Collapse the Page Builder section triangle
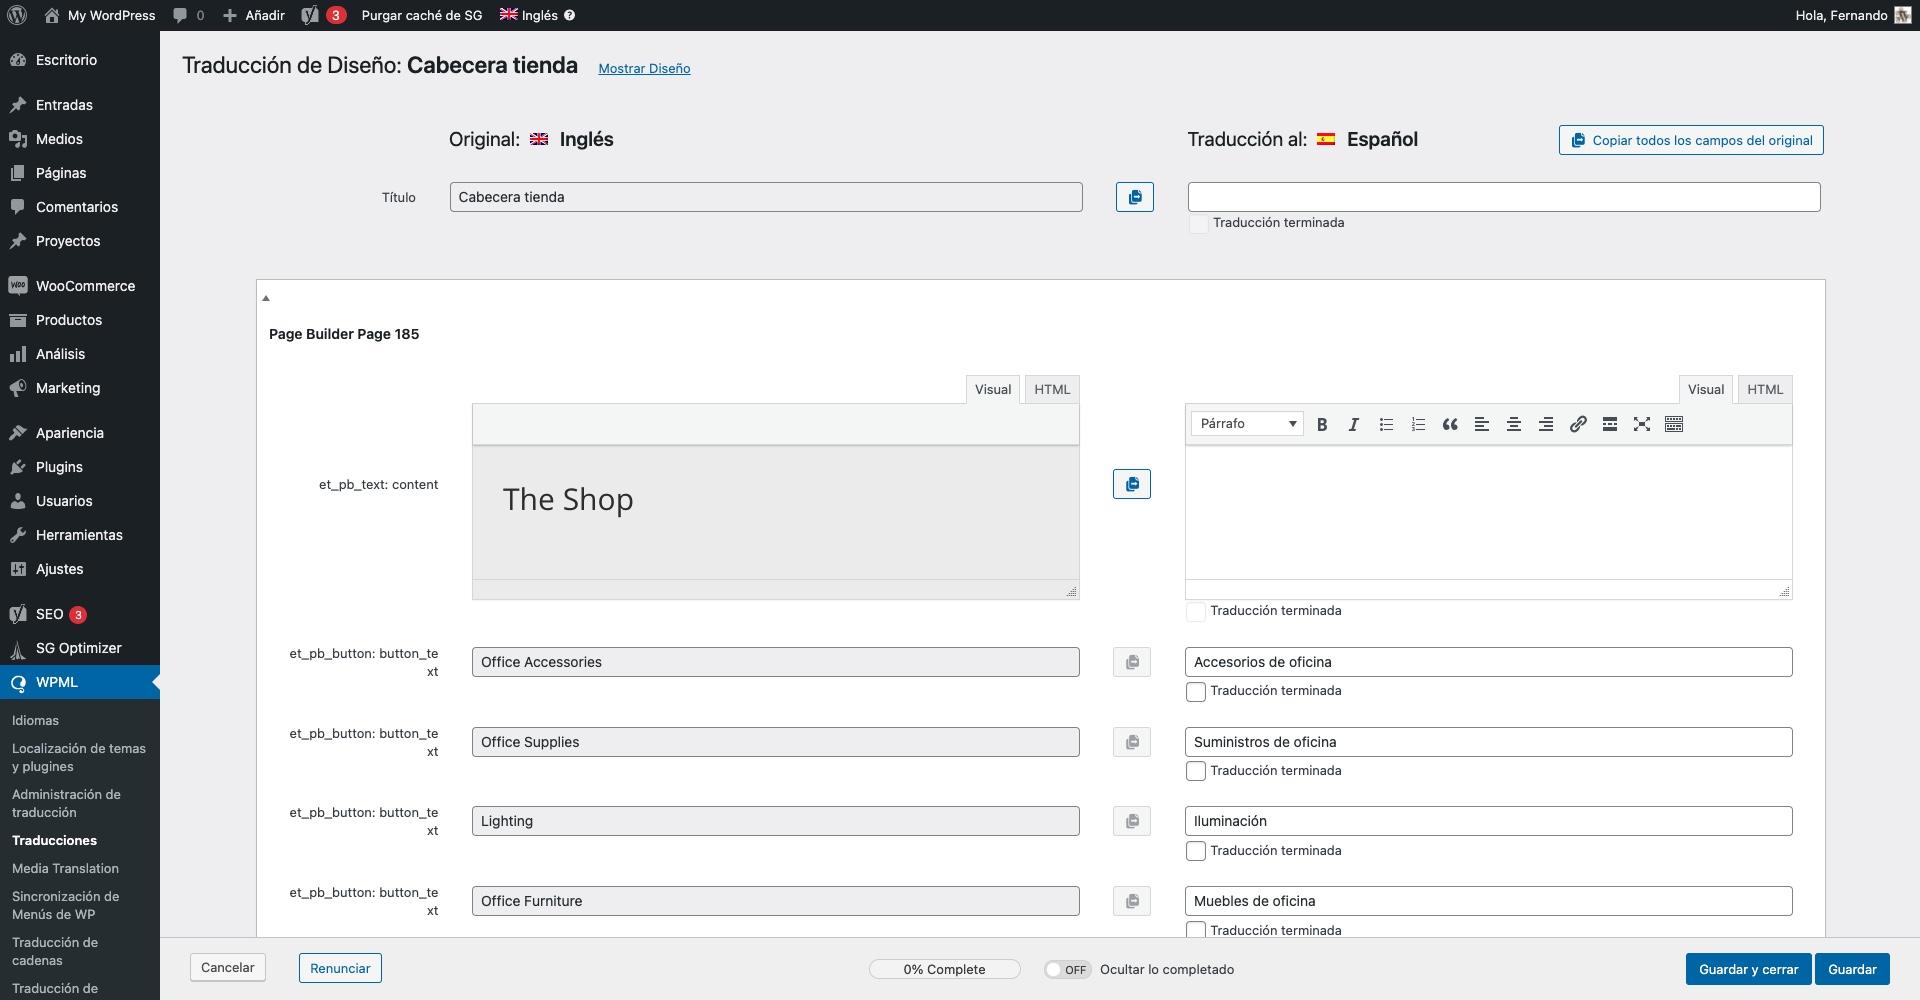The height and width of the screenshot is (1000, 1920). pos(266,298)
